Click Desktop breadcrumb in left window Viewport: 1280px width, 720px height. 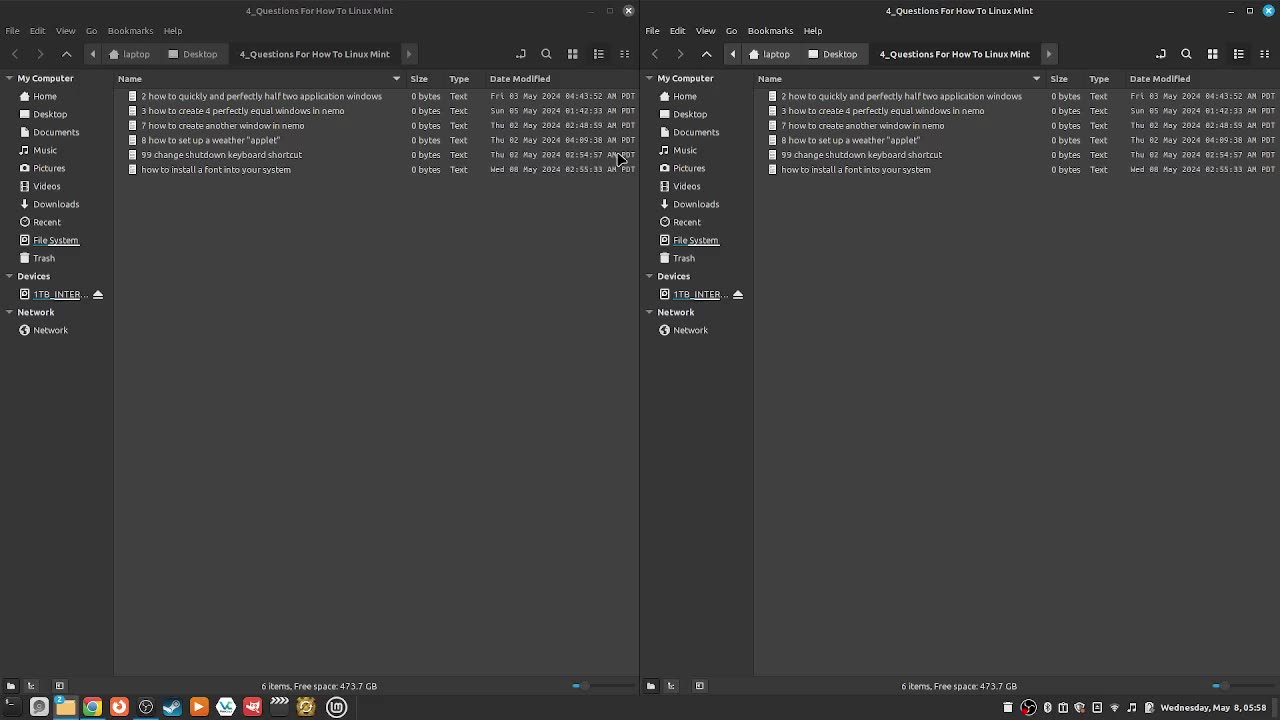[193, 54]
